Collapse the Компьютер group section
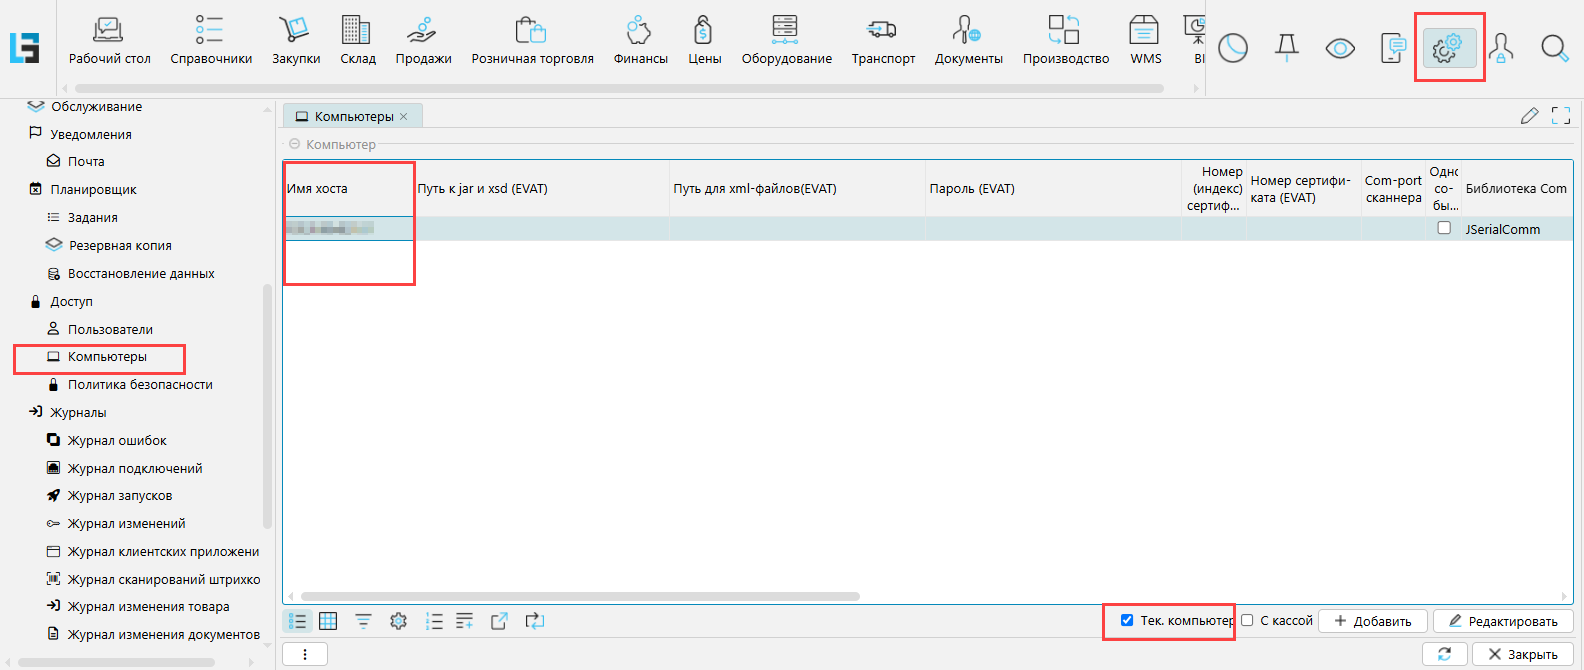 pos(294,144)
